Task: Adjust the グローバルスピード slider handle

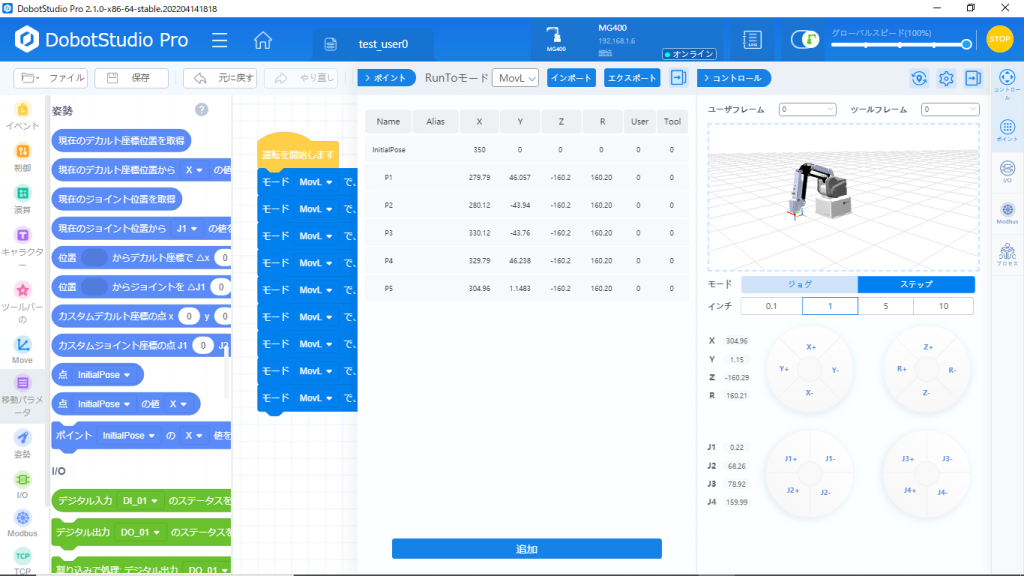Action: [966, 44]
